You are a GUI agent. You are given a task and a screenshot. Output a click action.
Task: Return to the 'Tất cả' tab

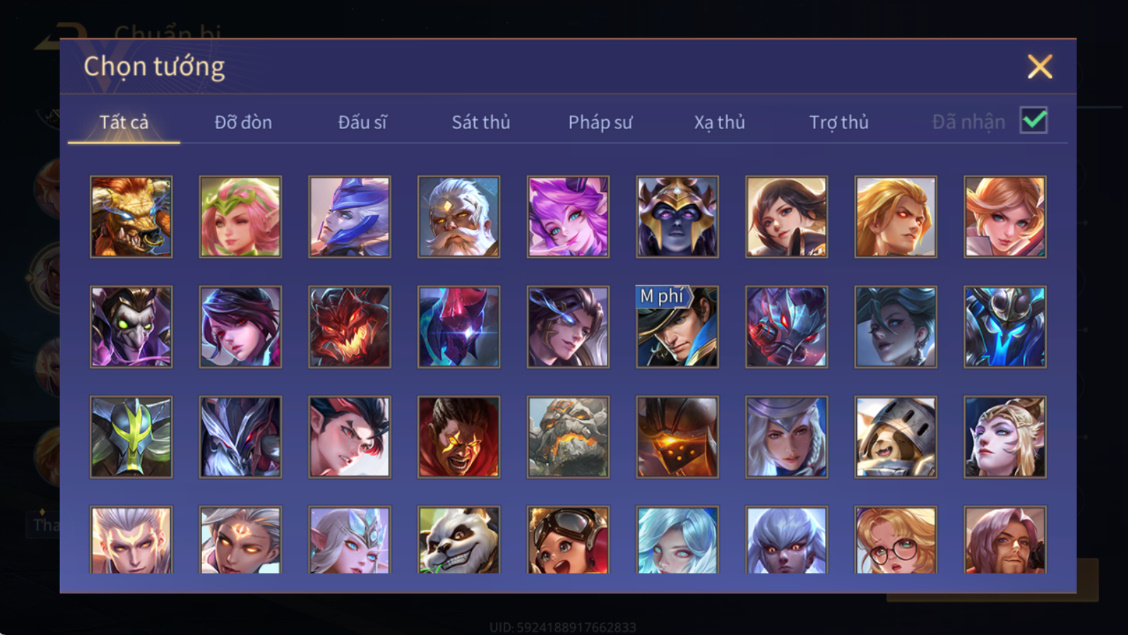(x=124, y=122)
